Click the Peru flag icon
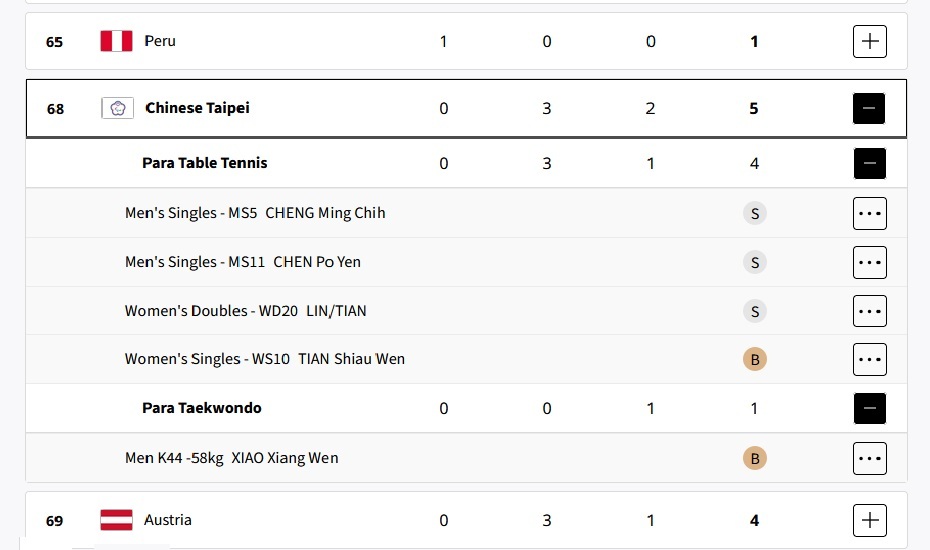 116,42
